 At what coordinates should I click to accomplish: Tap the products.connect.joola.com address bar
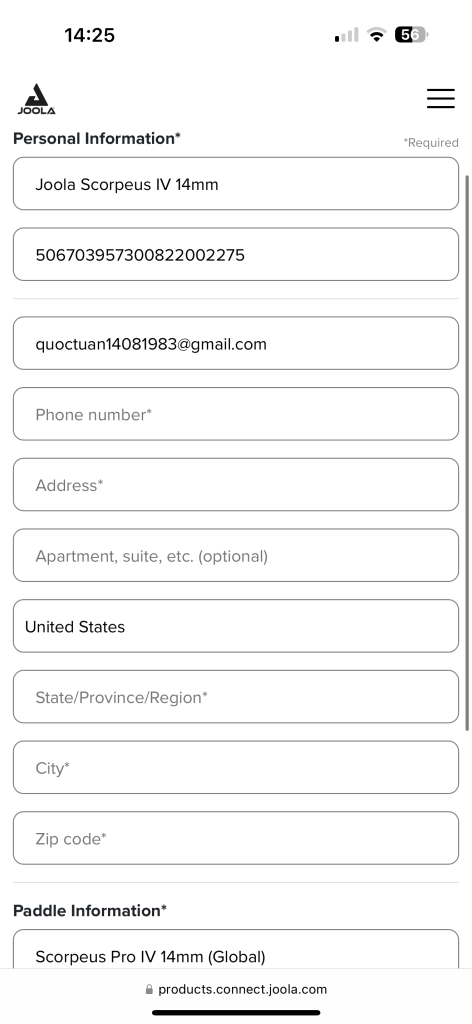point(236,989)
